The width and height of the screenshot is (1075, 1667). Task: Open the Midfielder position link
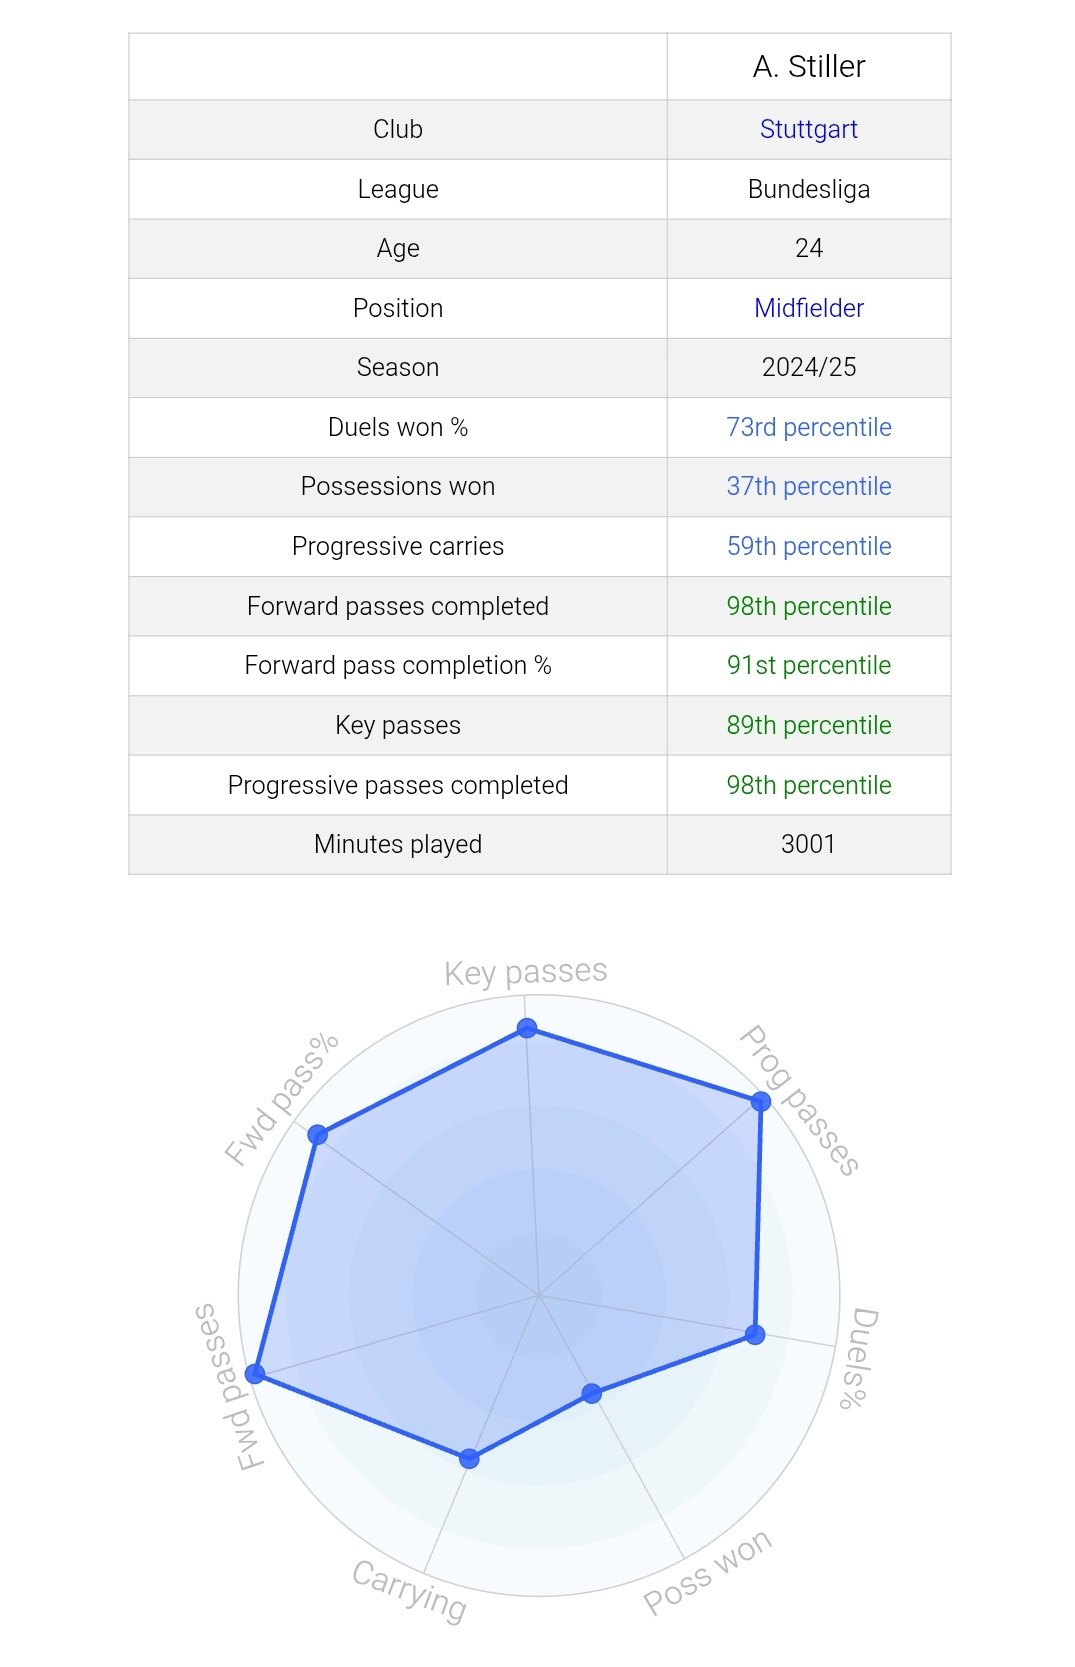tap(808, 308)
